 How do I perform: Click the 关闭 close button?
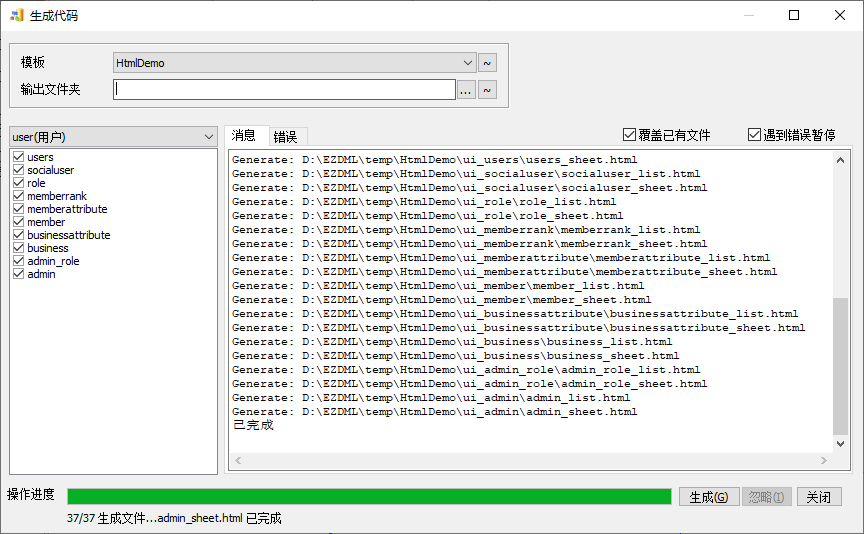pos(818,497)
